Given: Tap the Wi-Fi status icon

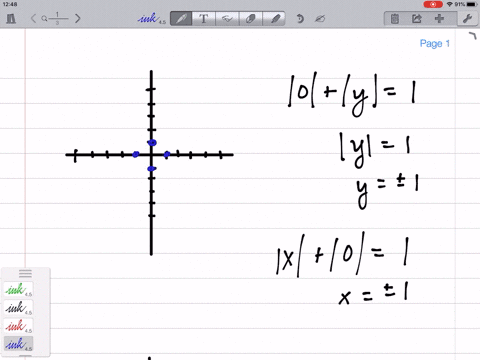Looking at the screenshot, I should (450, 4).
